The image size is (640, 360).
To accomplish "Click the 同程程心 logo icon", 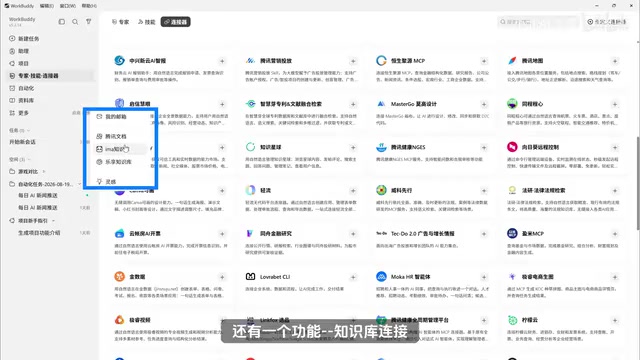I will pos(512,104).
